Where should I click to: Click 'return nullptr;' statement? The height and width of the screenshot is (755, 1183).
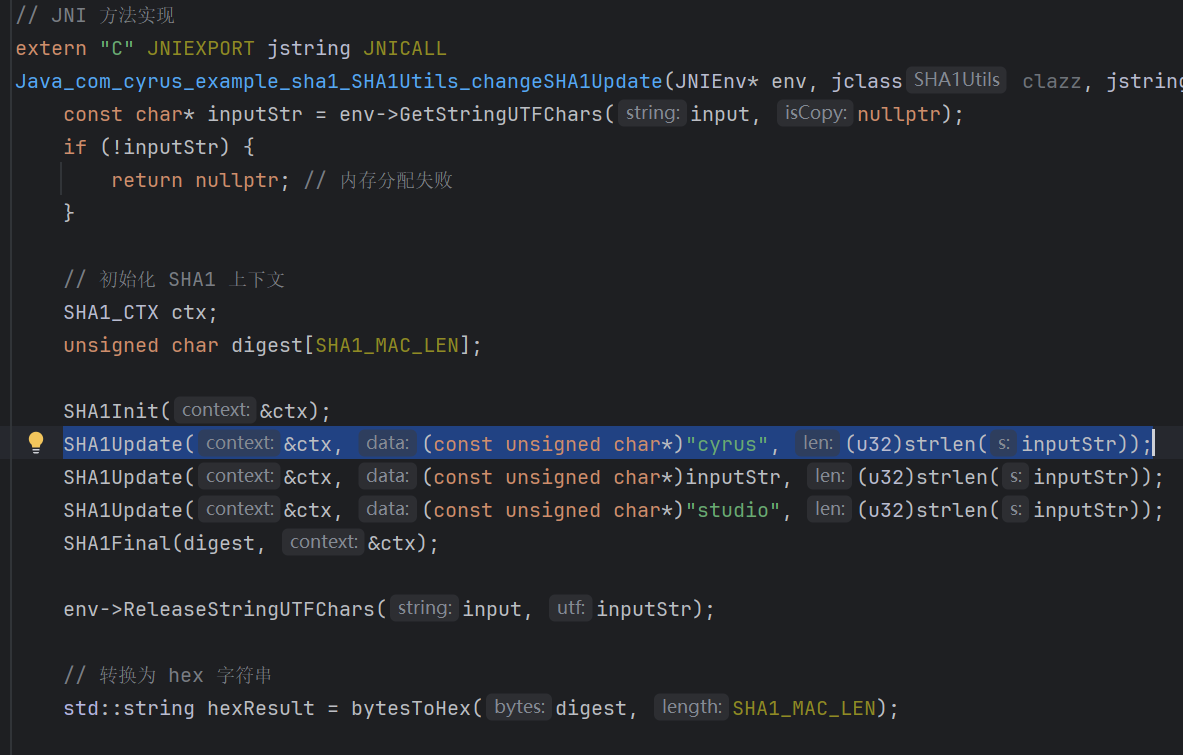pos(200,180)
